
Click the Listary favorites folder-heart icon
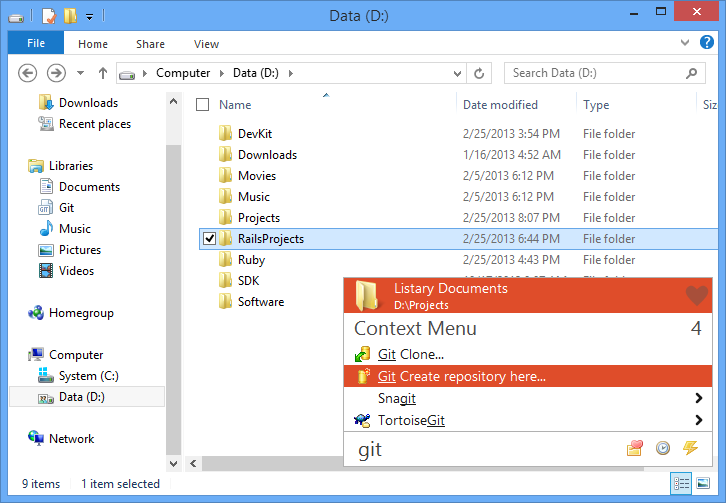pos(635,448)
